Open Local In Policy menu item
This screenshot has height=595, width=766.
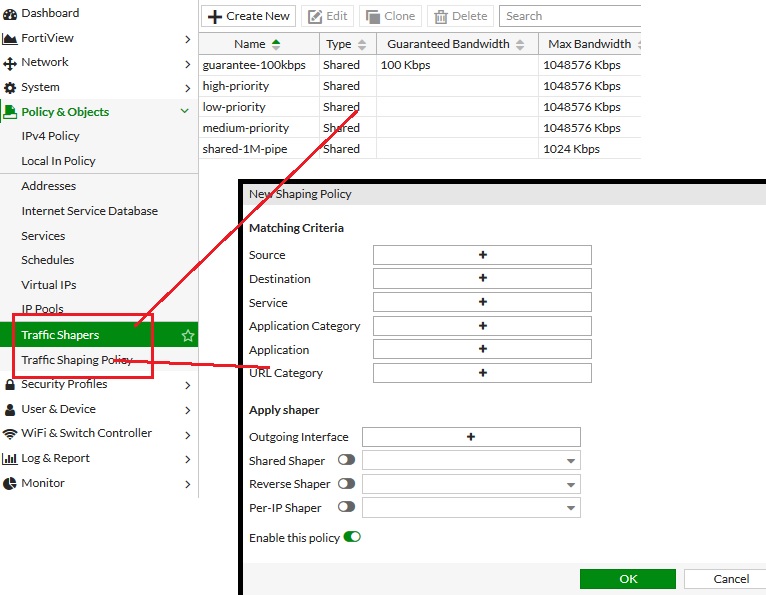pos(59,161)
